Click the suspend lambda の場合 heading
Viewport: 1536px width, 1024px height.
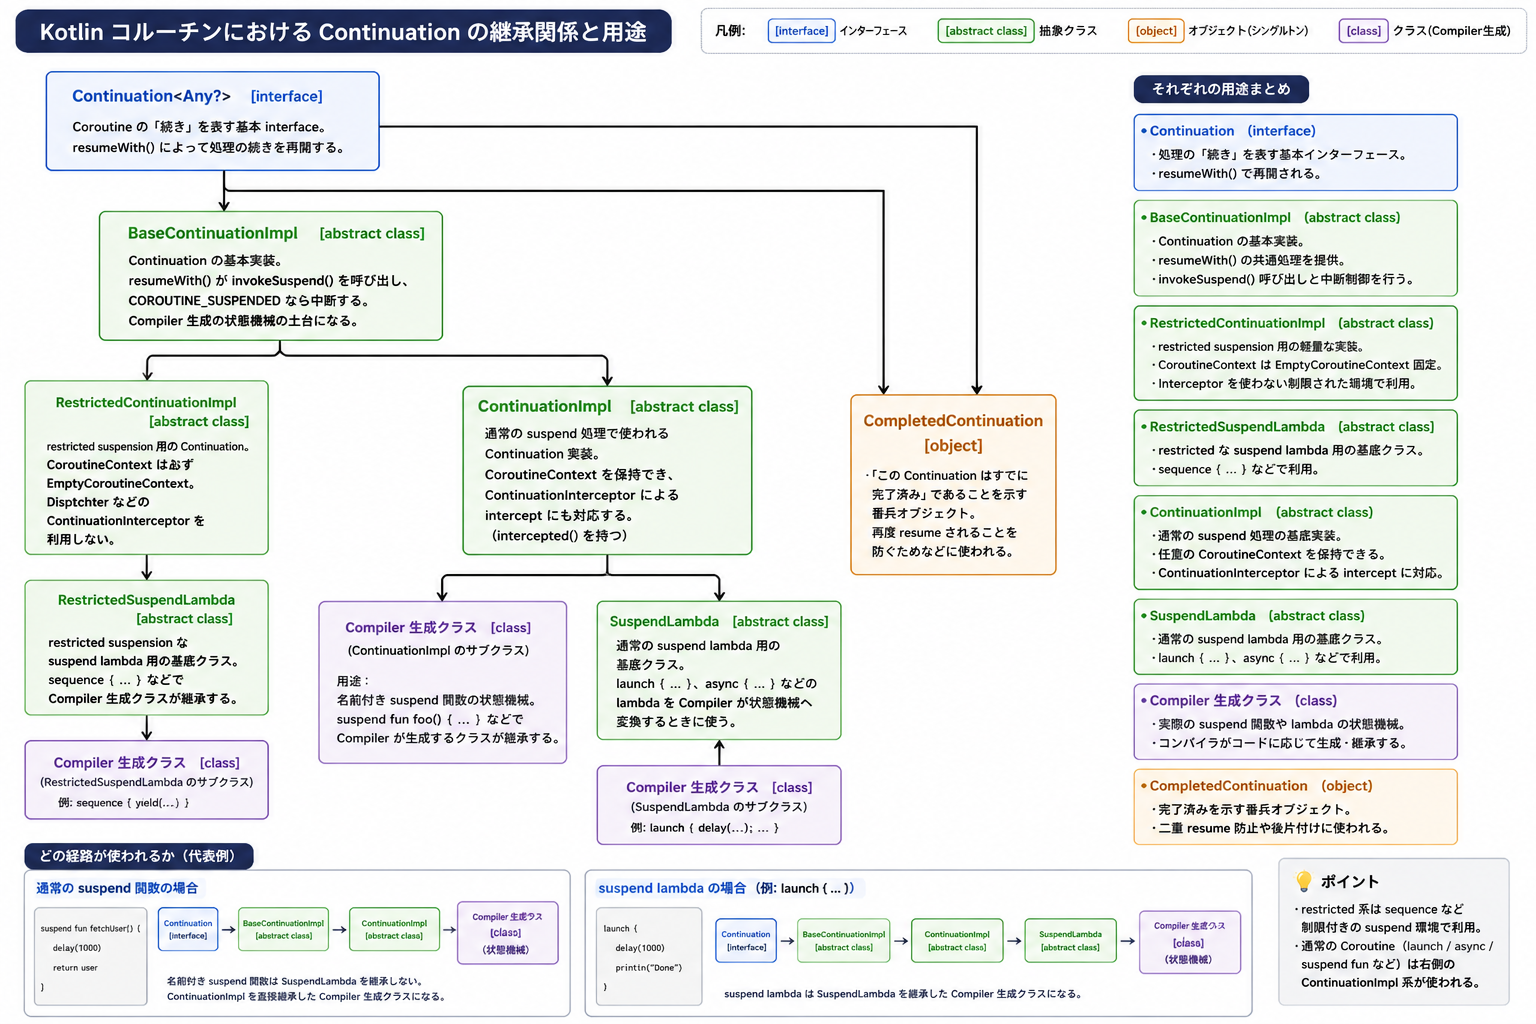[x=726, y=888]
